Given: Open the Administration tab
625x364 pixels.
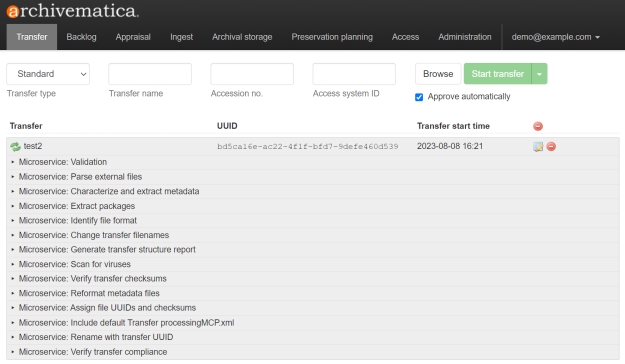Looking at the screenshot, I should point(465,37).
